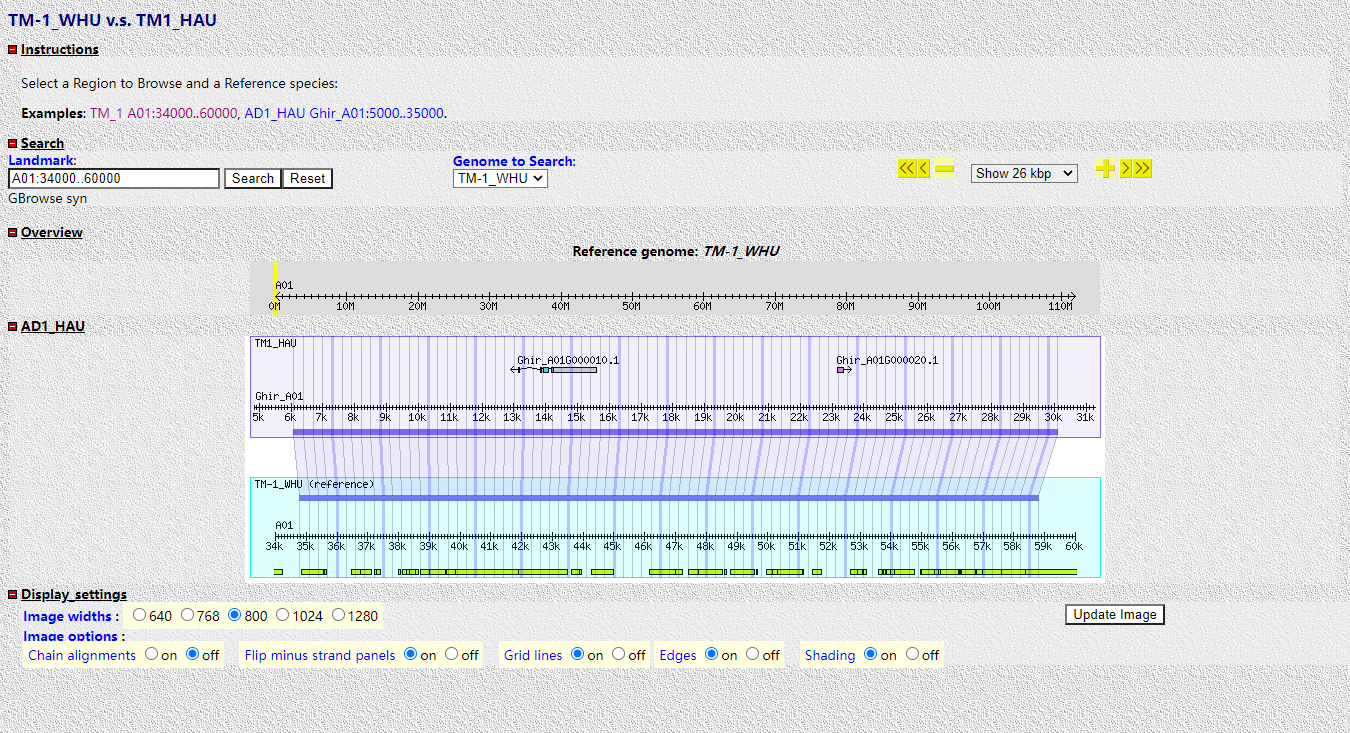Turn Chain alignments on
Viewport: 1350px width, 733px height.
(152, 654)
